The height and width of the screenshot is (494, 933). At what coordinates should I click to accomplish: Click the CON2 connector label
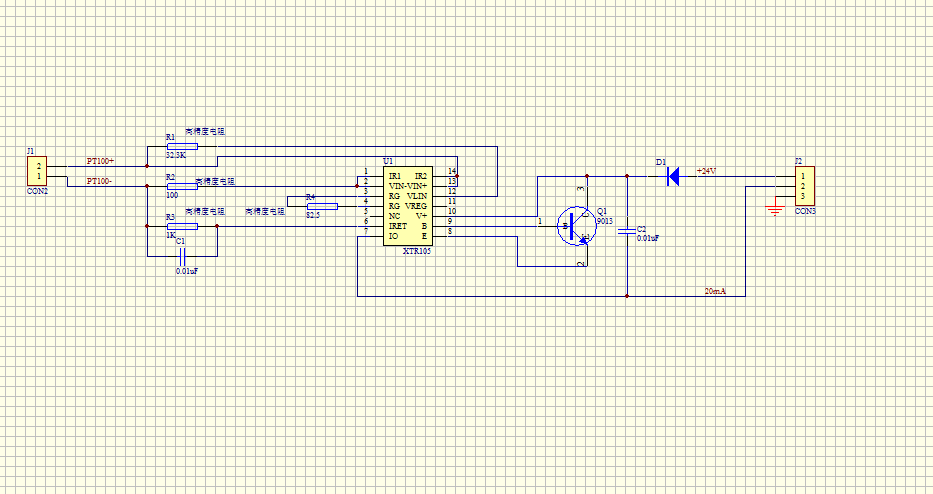[x=37, y=192]
